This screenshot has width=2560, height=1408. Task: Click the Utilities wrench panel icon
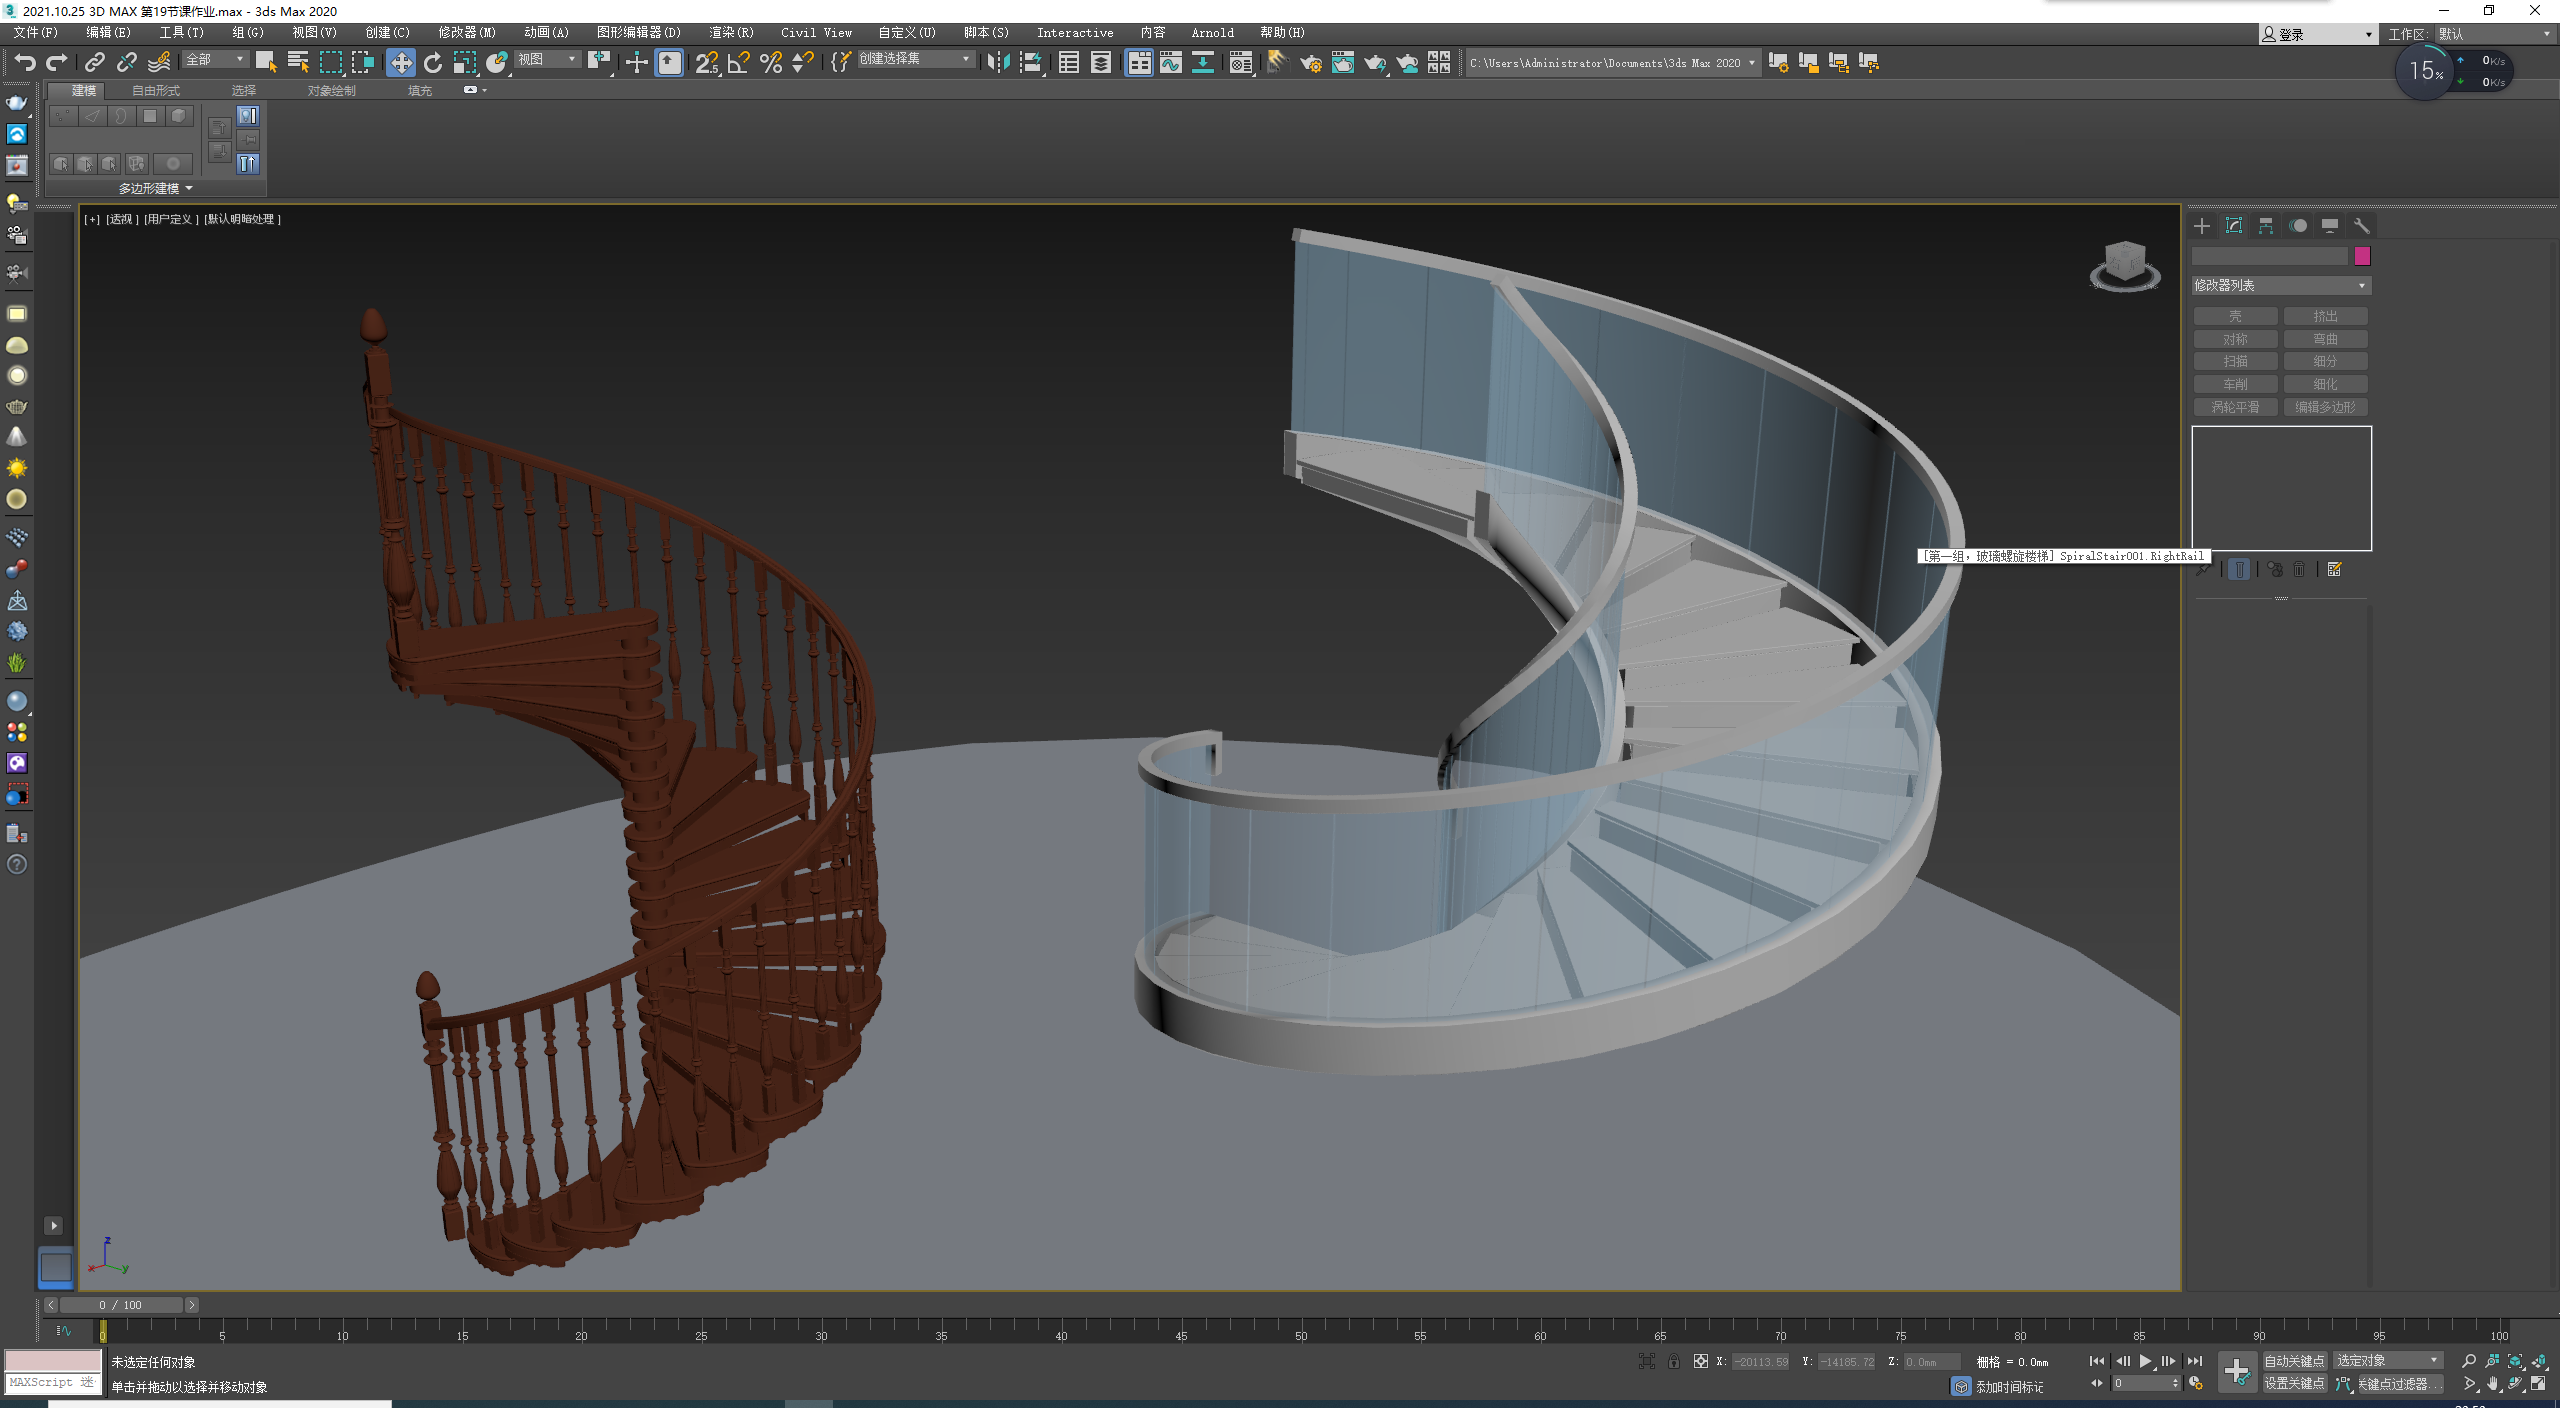(x=2362, y=226)
